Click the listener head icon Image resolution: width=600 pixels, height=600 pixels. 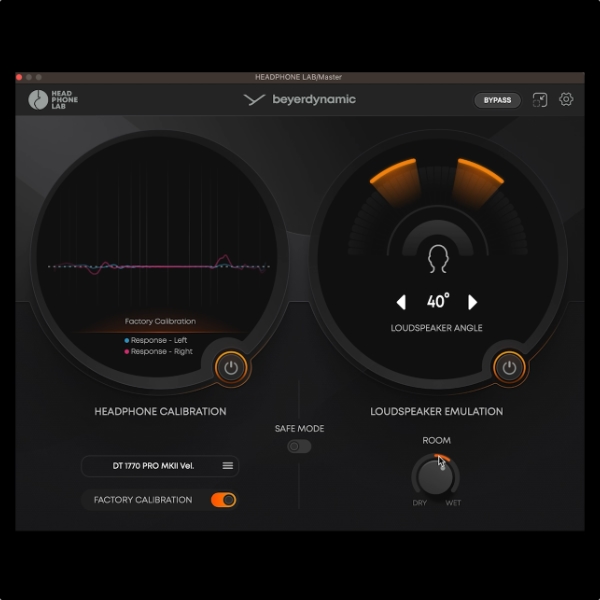pyautogui.click(x=438, y=259)
